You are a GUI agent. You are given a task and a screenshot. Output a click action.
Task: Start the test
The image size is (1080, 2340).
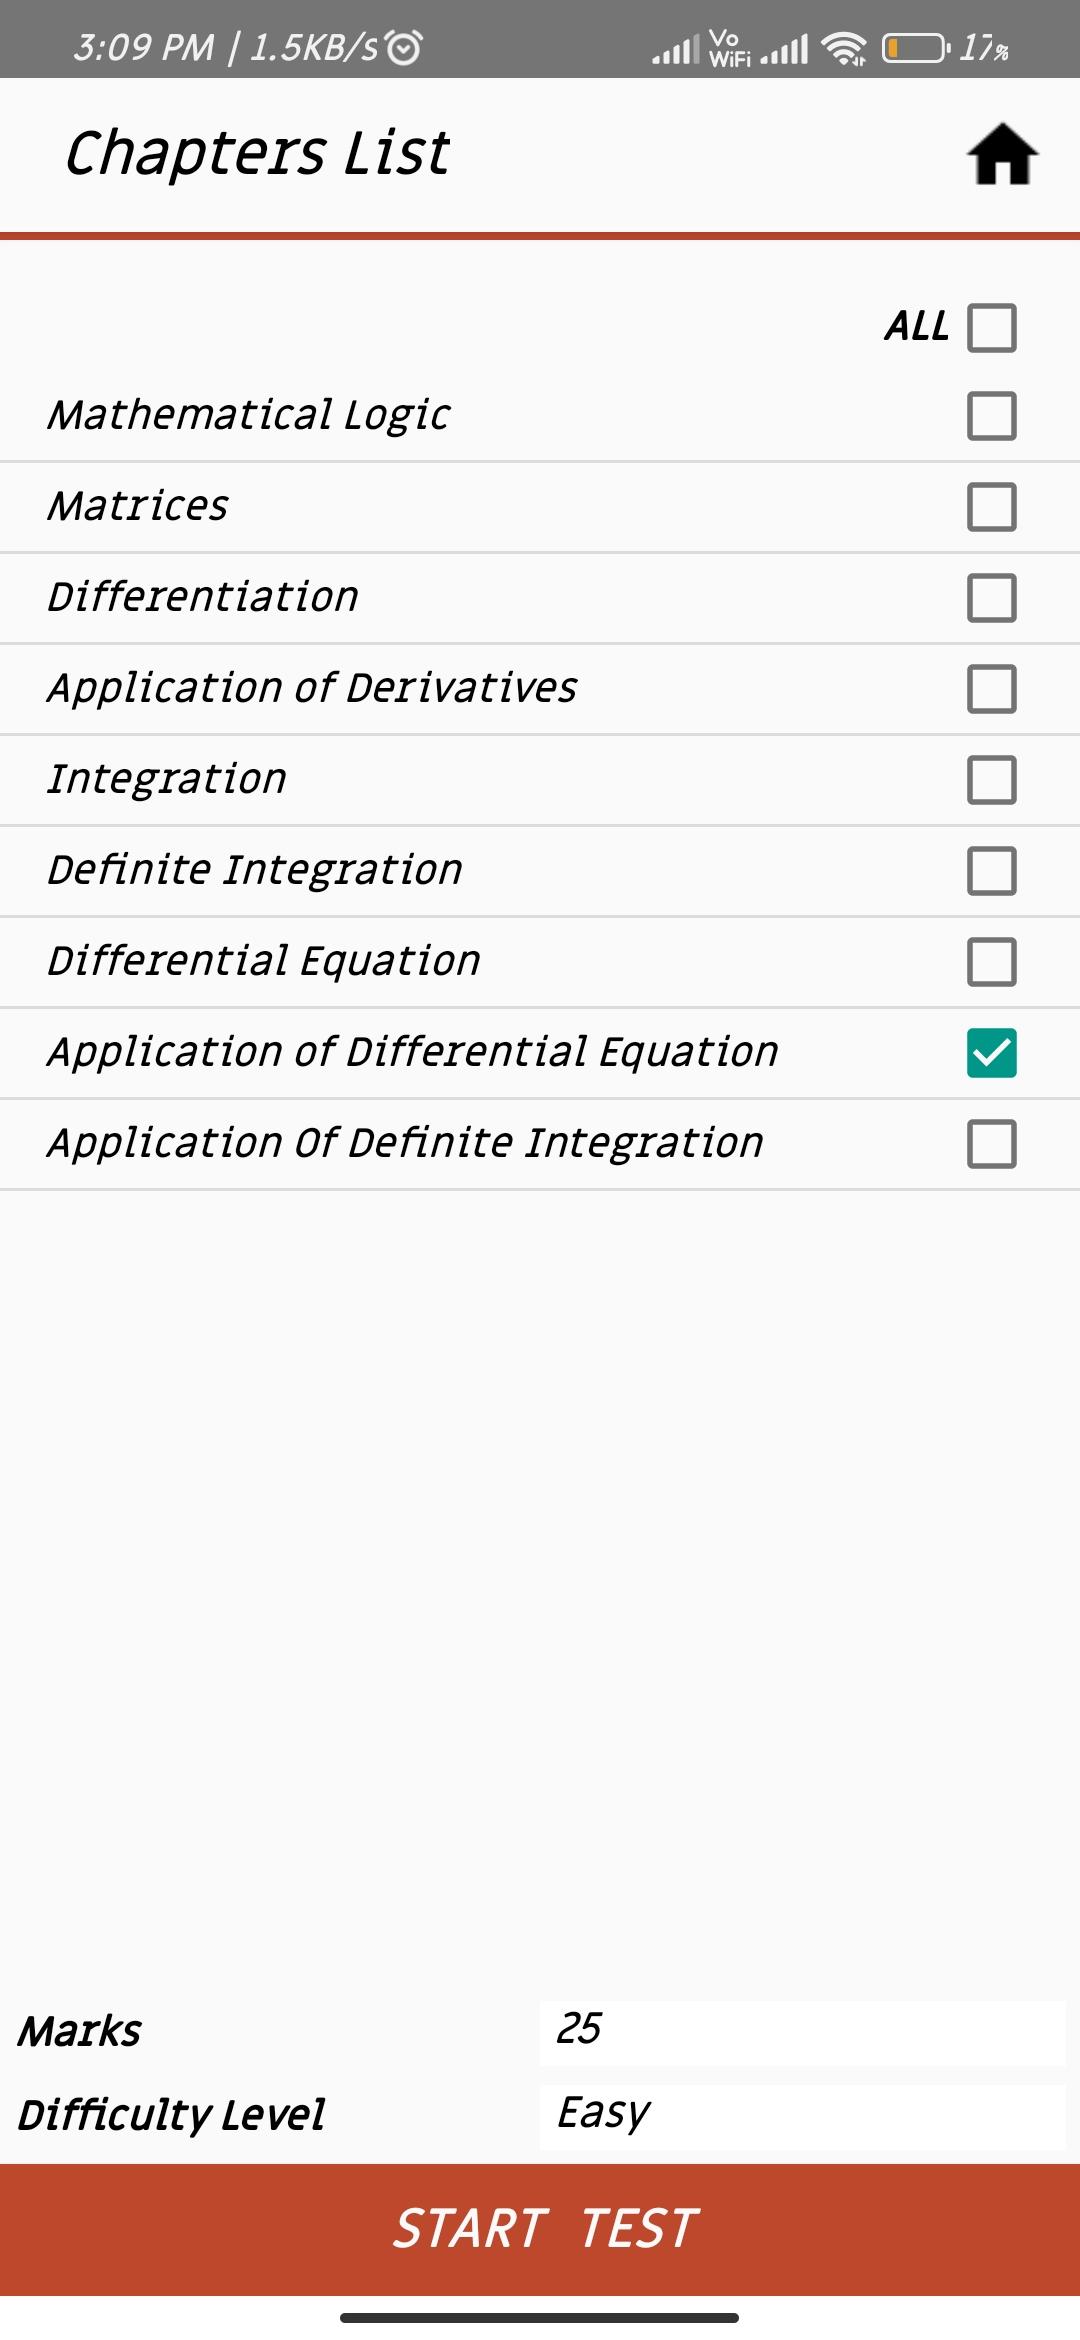540,2229
